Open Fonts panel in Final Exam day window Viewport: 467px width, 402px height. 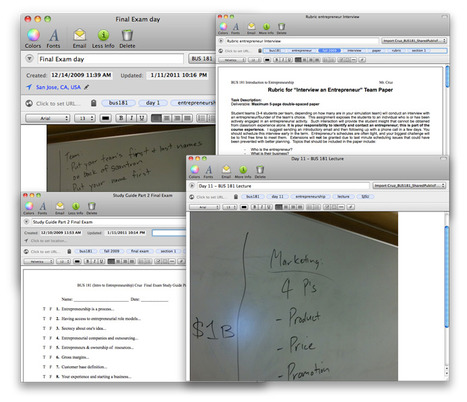(x=53, y=38)
